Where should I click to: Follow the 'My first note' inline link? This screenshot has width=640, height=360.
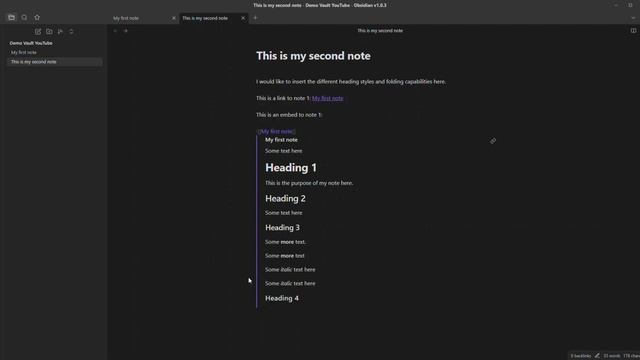(x=327, y=98)
